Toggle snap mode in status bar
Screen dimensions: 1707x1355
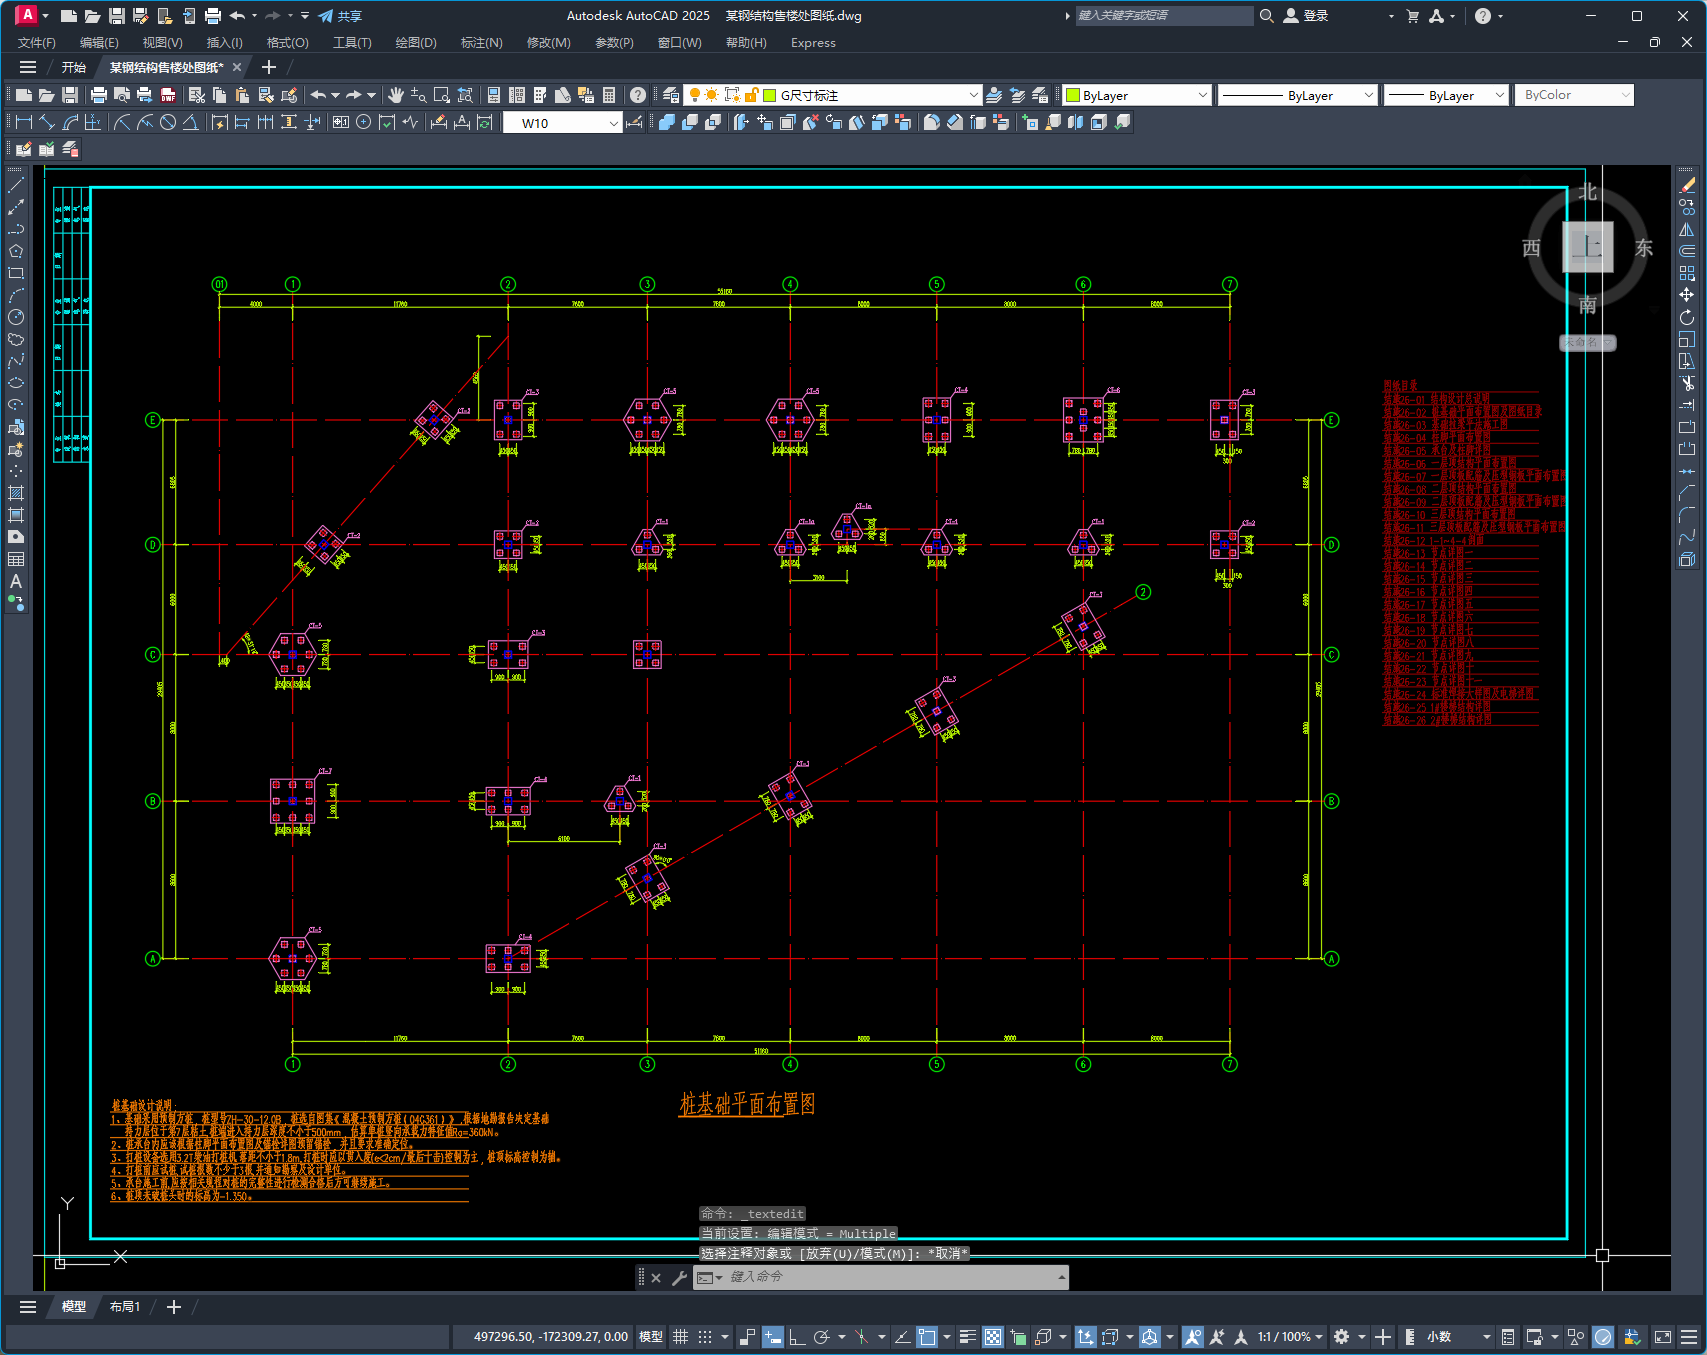pos(705,1337)
